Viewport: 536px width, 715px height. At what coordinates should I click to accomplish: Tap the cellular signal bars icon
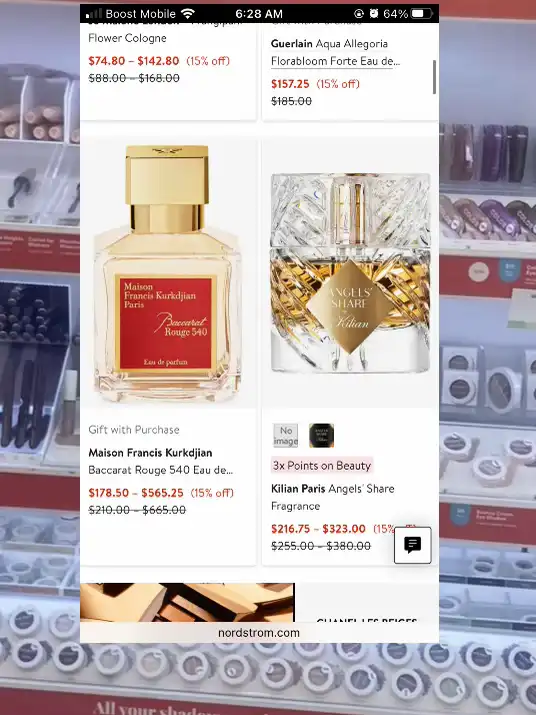[x=94, y=14]
